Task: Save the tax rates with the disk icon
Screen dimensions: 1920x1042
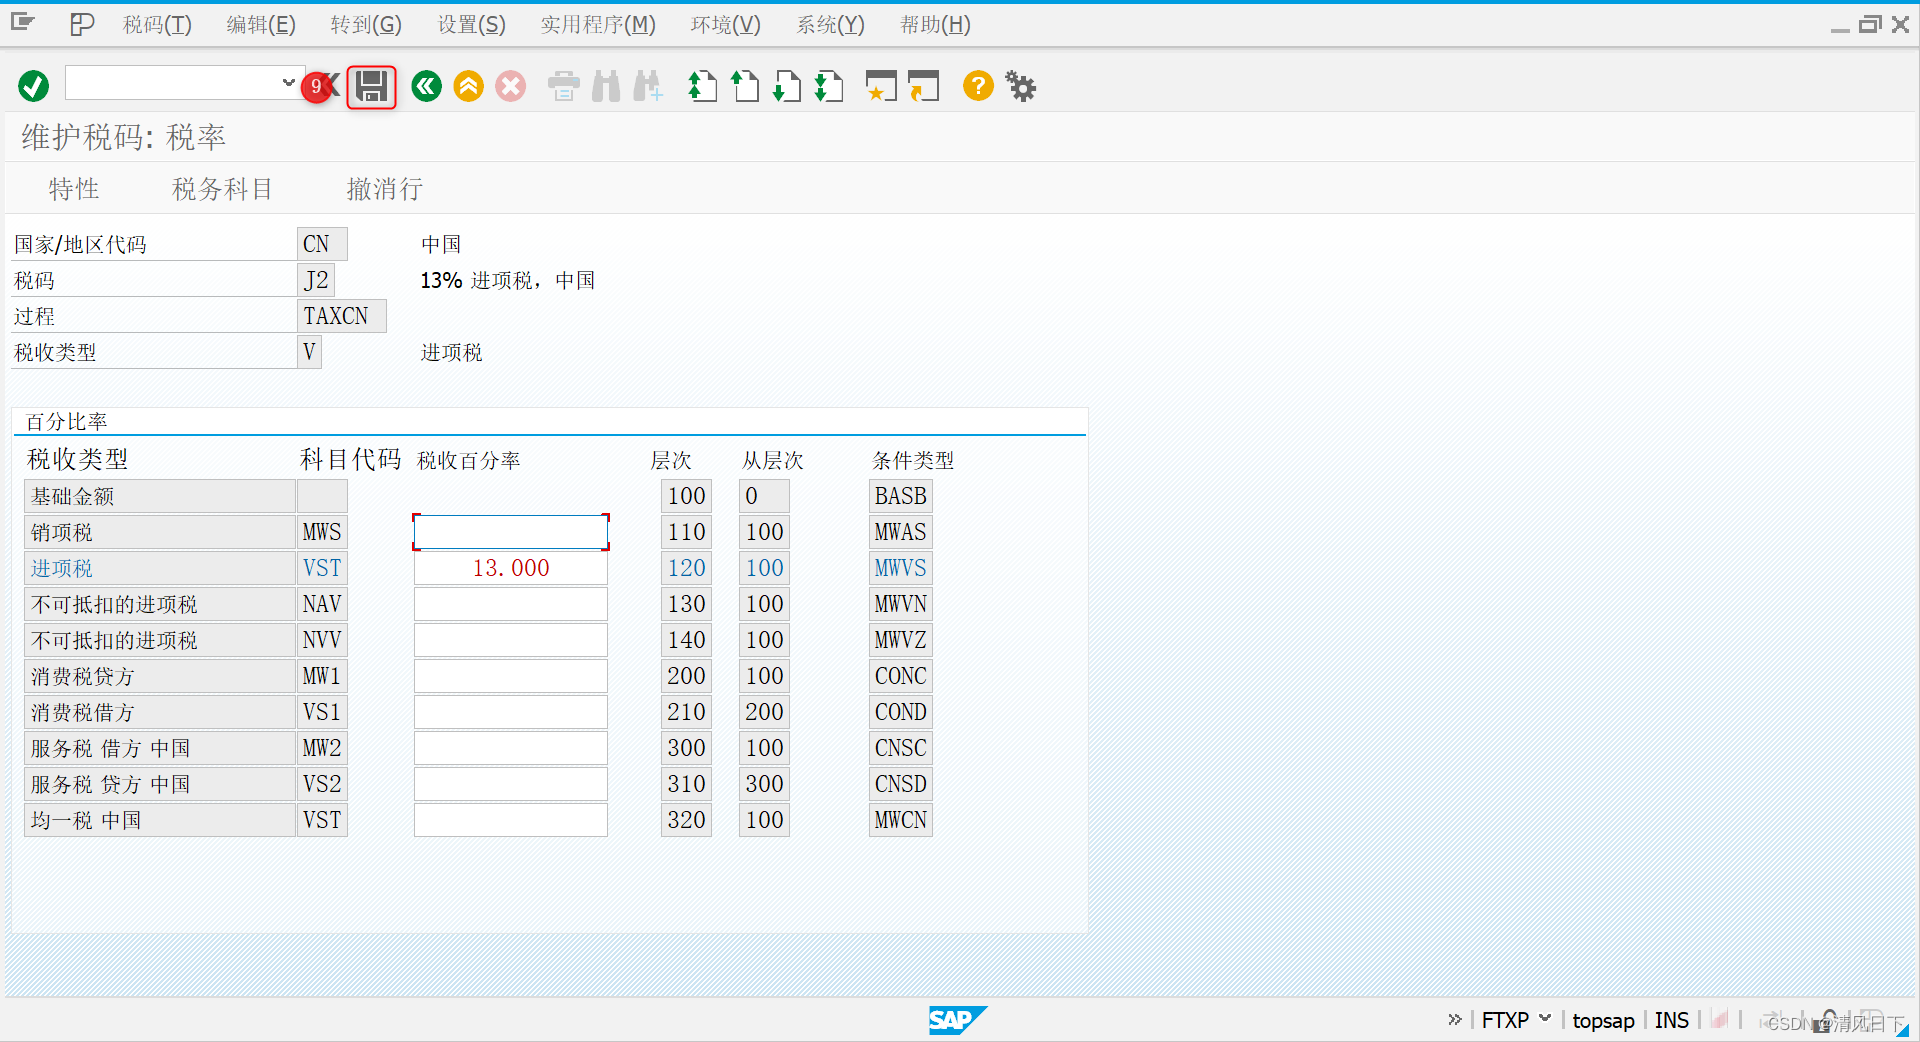Action: coord(370,87)
